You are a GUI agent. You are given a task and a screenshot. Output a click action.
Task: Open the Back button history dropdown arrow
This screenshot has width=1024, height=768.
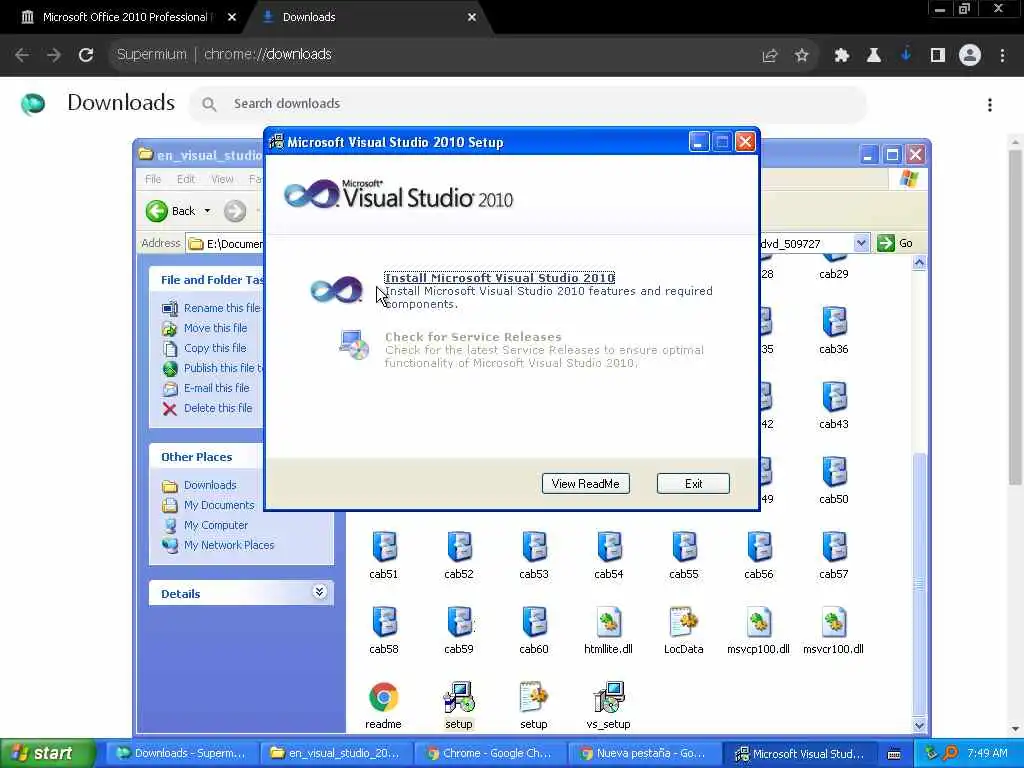click(x=207, y=211)
